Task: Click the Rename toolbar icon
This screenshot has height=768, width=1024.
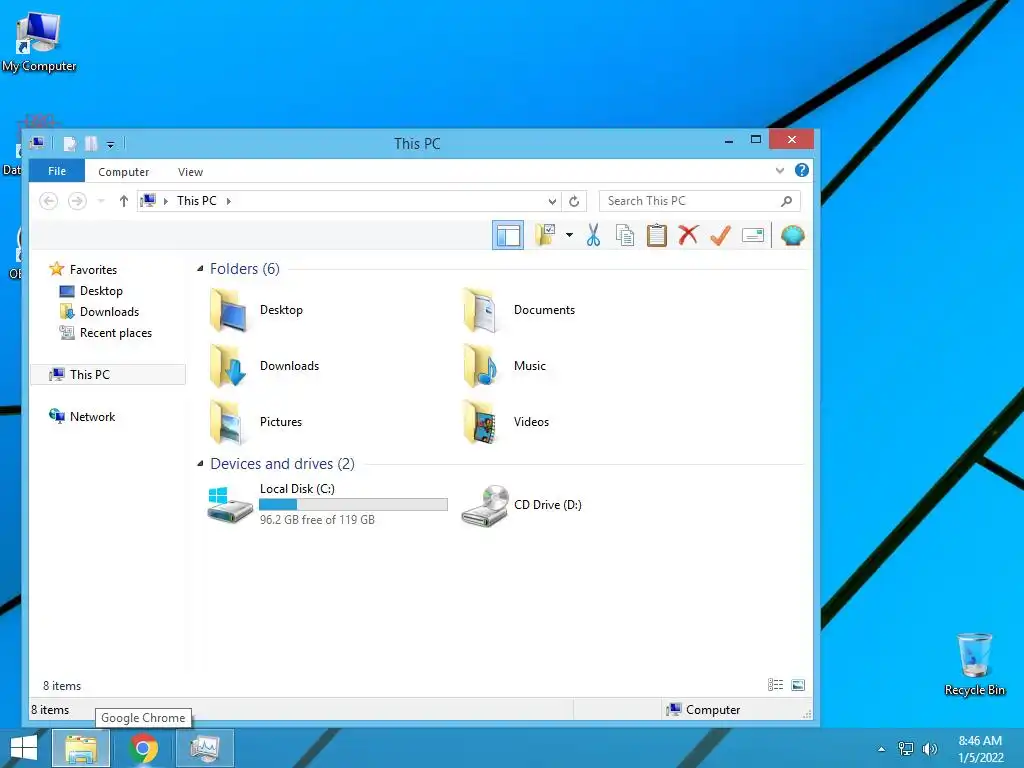Action: point(752,235)
